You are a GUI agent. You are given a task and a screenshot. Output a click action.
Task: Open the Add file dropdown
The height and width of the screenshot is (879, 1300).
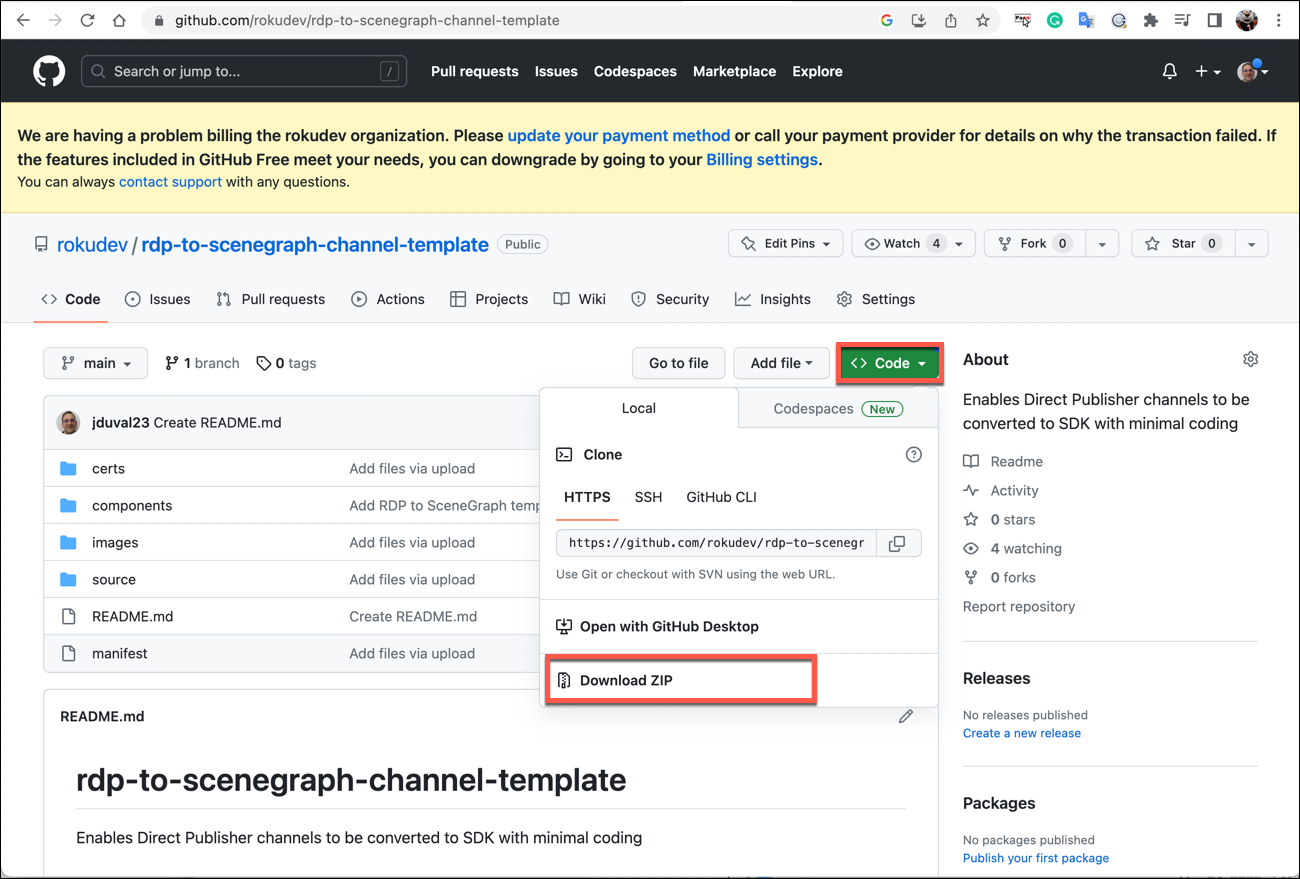[x=781, y=363]
